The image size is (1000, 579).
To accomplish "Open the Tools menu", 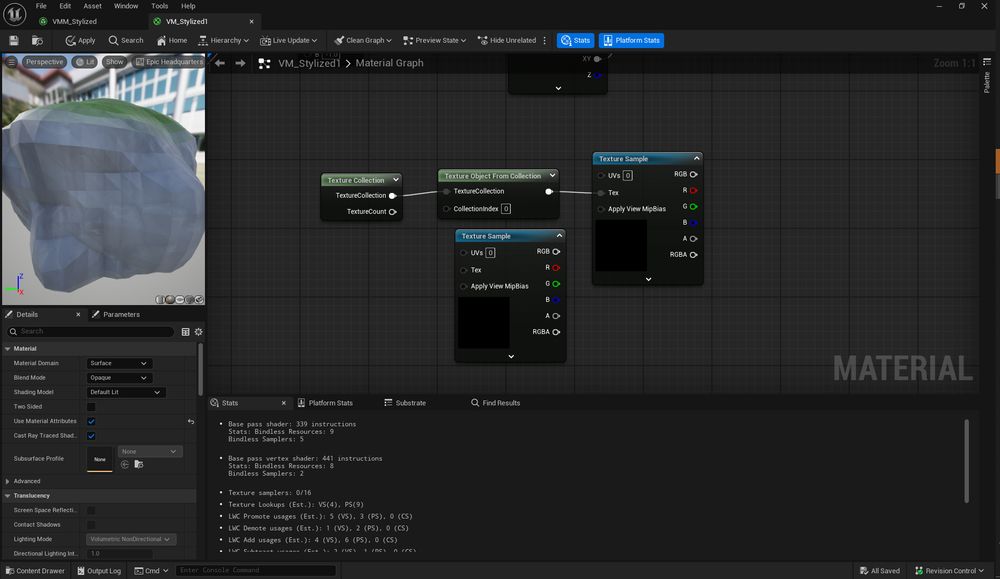I will (x=159, y=6).
